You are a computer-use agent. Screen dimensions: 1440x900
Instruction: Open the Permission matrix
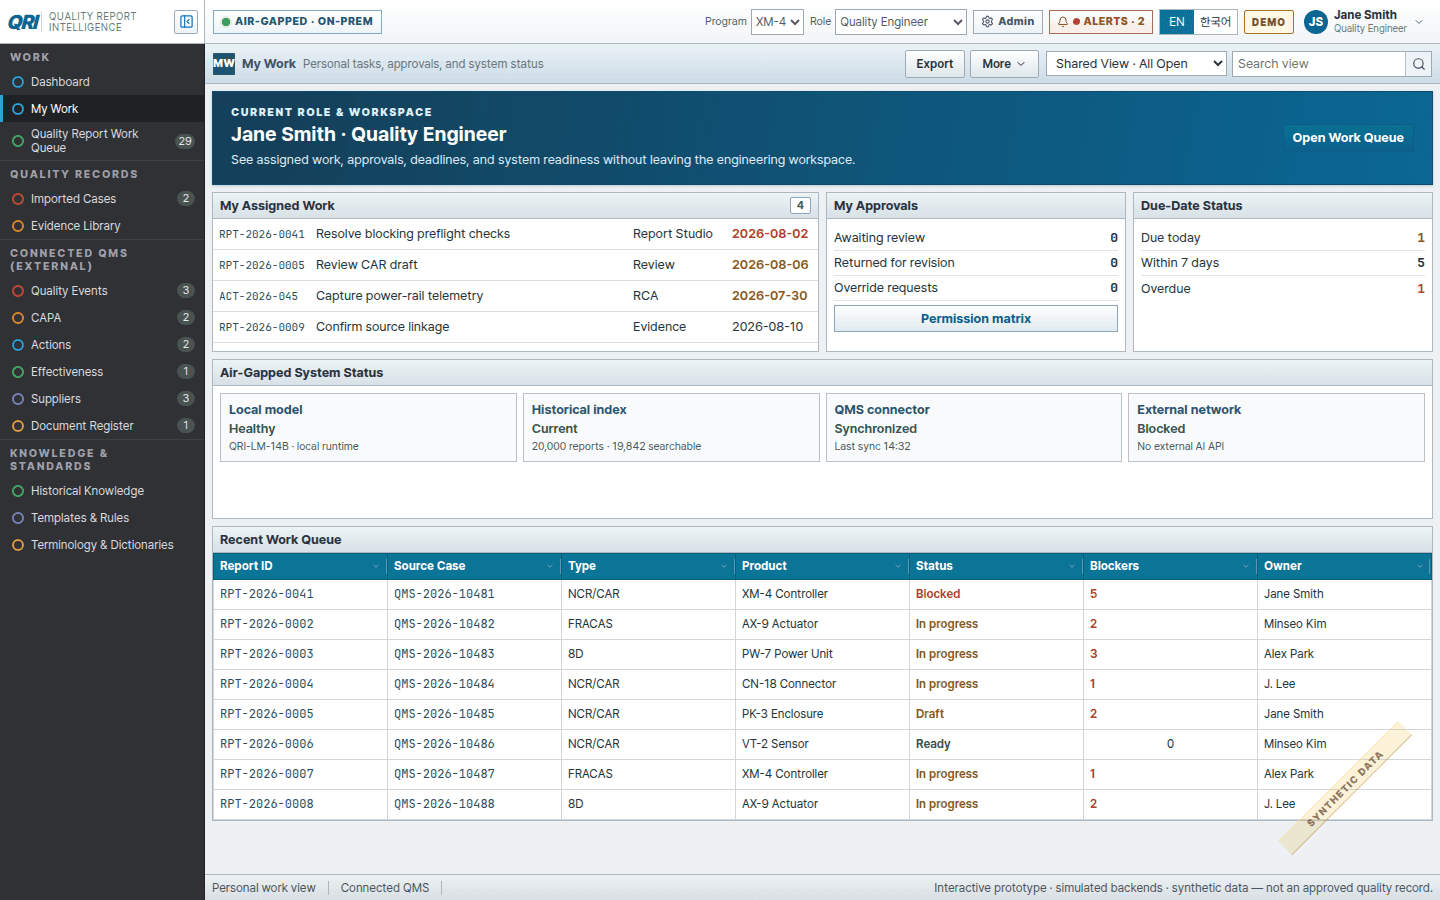(976, 319)
